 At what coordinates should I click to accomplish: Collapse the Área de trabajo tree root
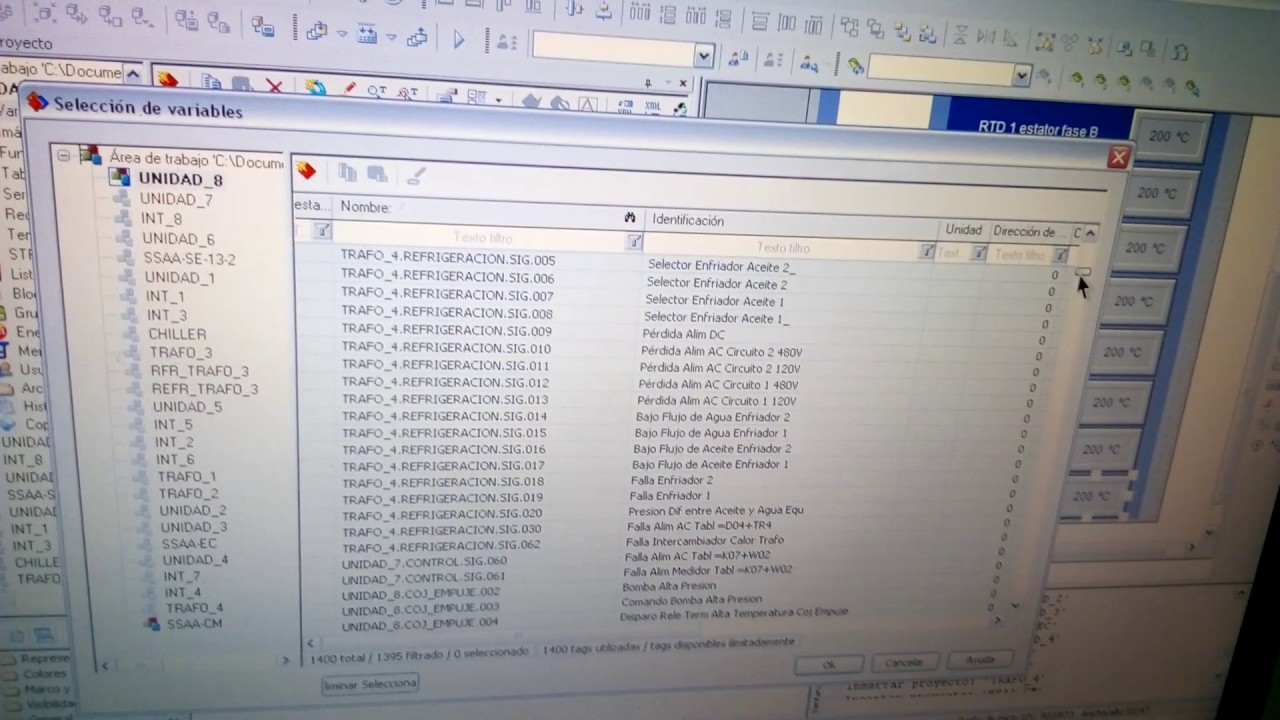click(x=64, y=155)
